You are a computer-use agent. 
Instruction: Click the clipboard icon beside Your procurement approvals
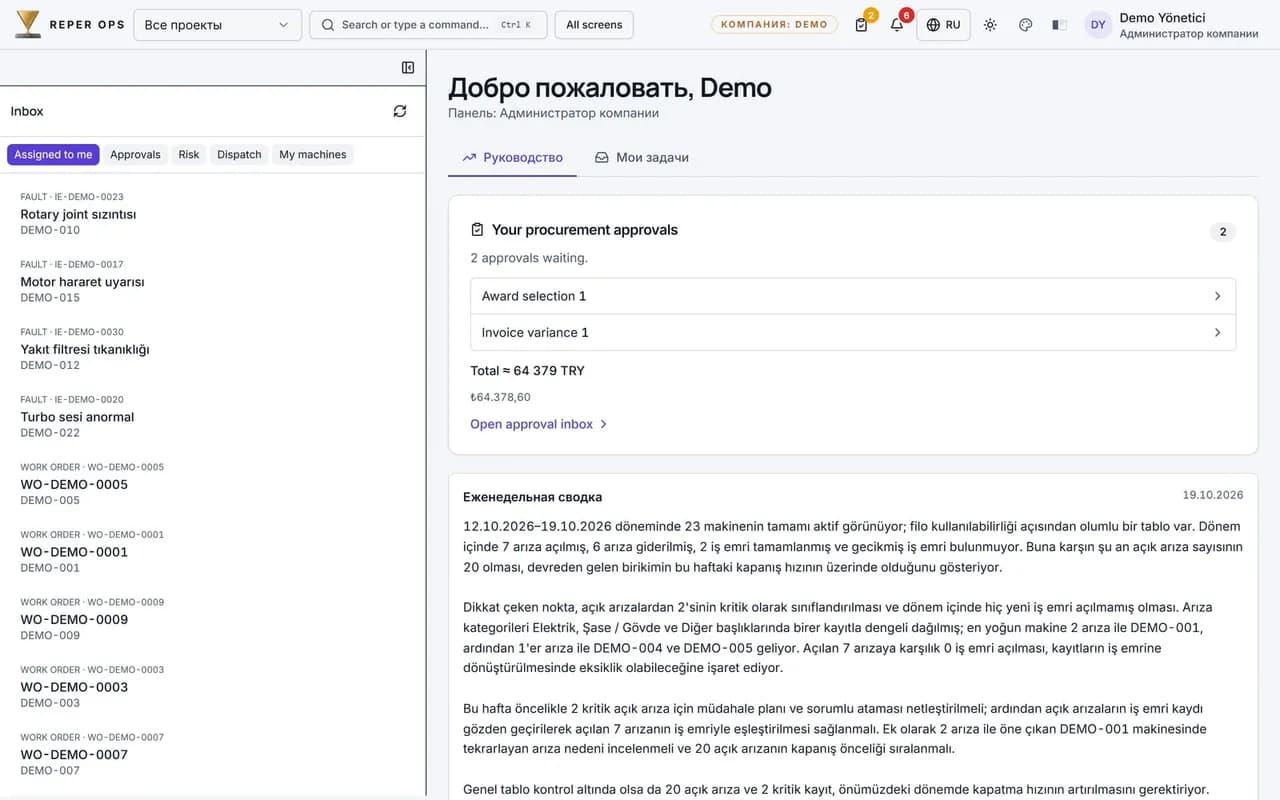[x=477, y=230]
